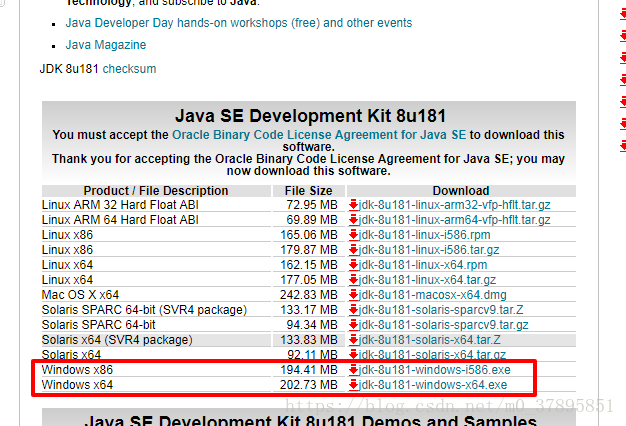Click the File Size column header
Image resolution: width=626 pixels, height=426 pixels.
[x=308, y=191]
